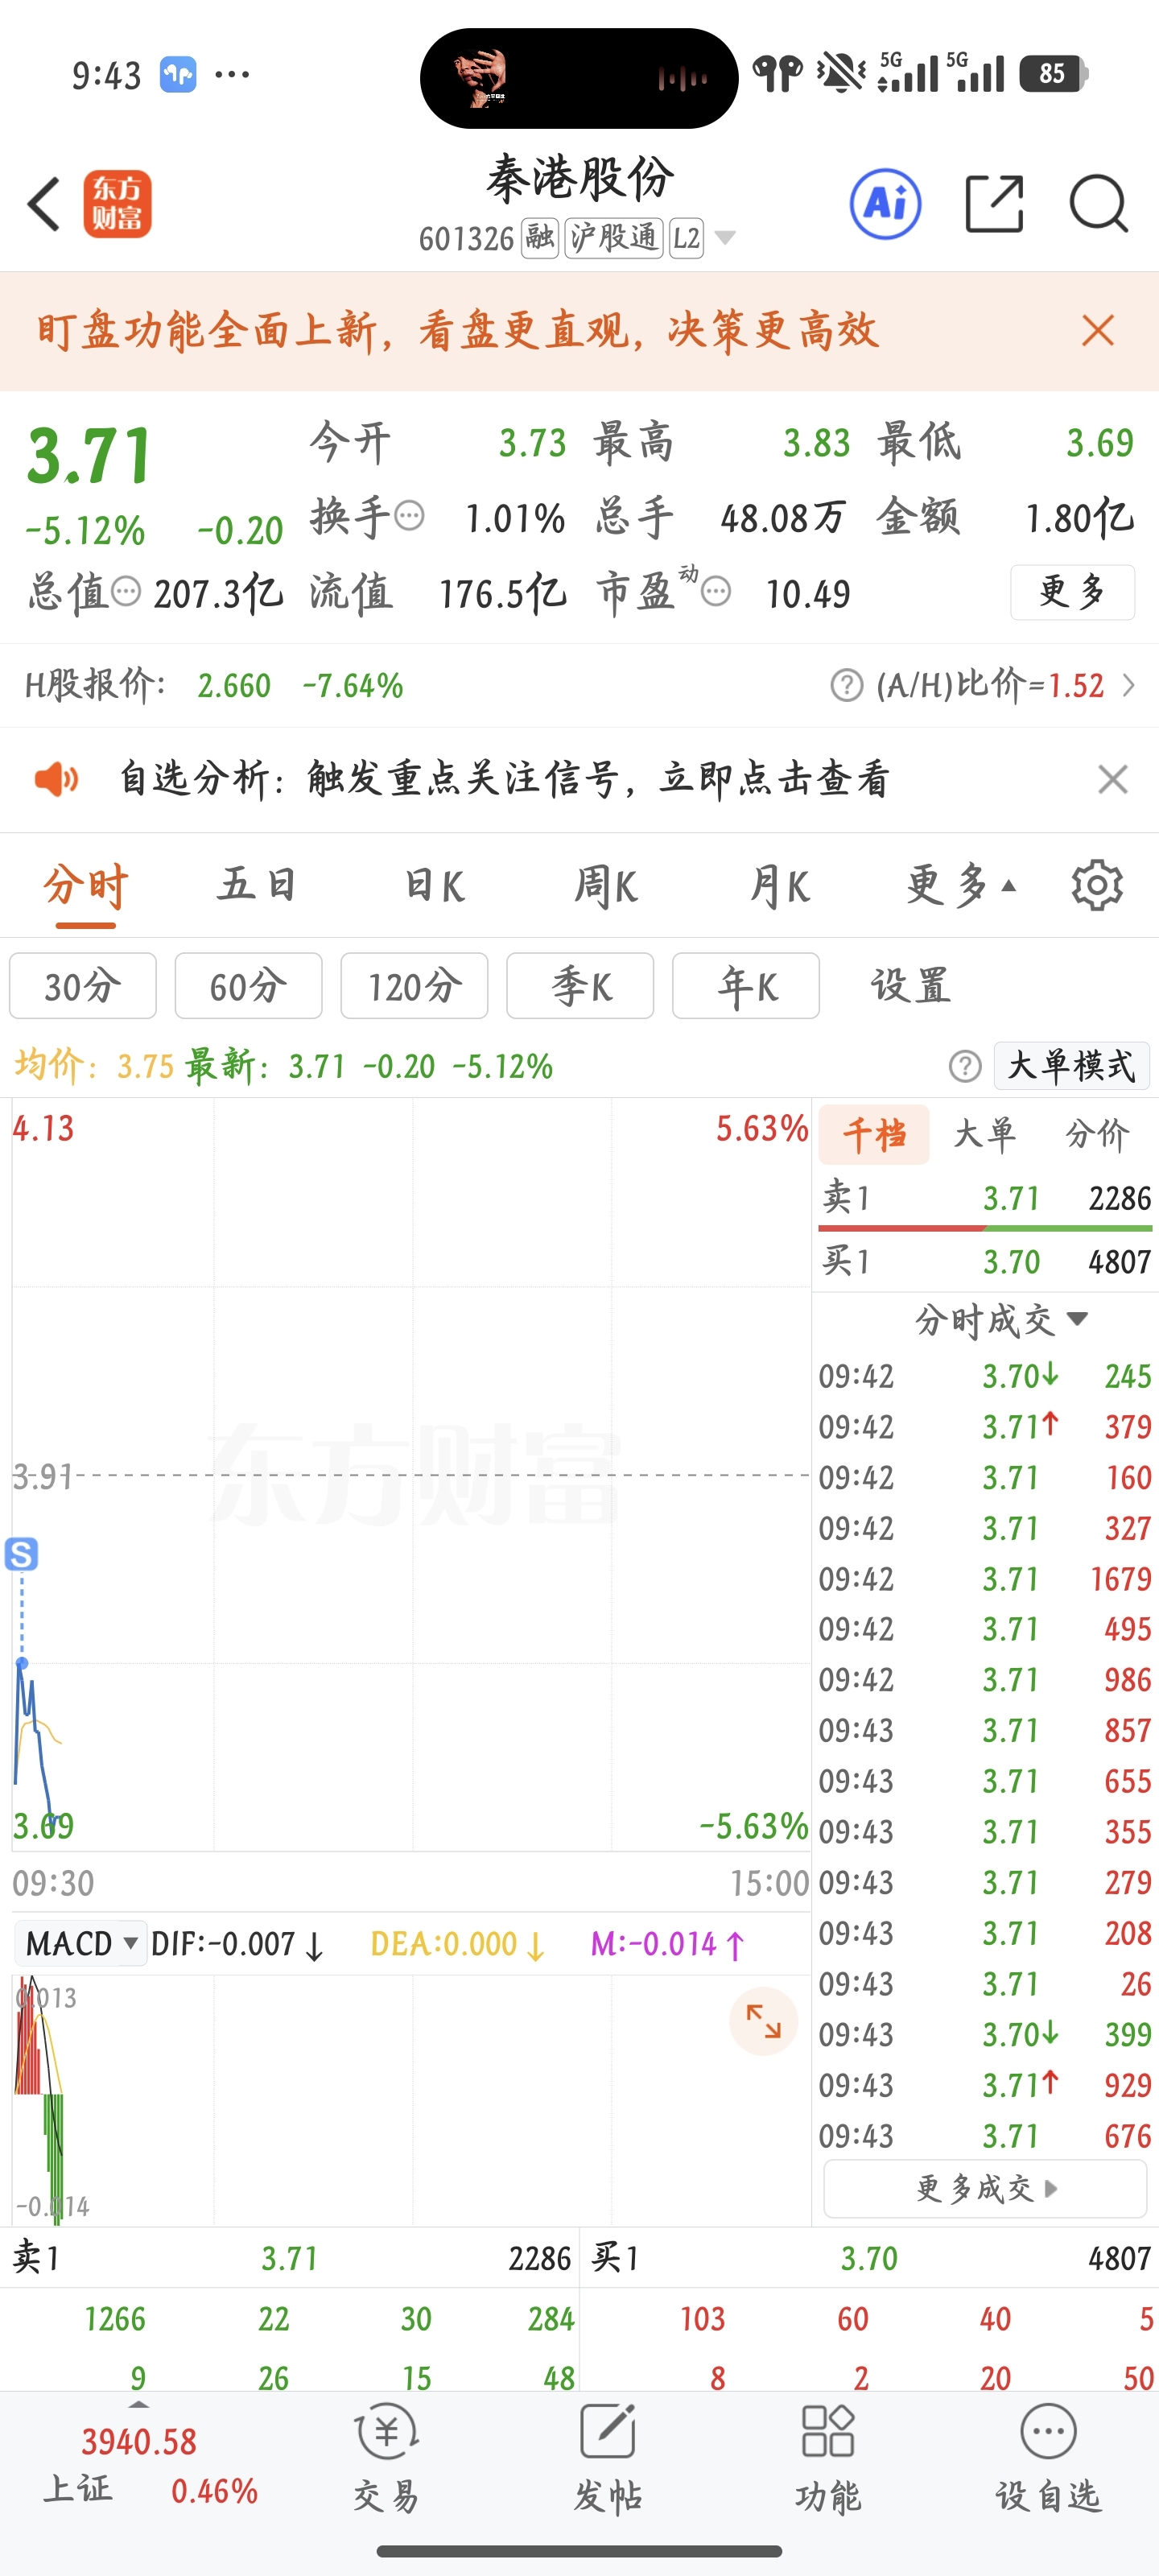The image size is (1159, 2576).
Task: Tap the MACD histogram chart area
Action: (411, 2100)
